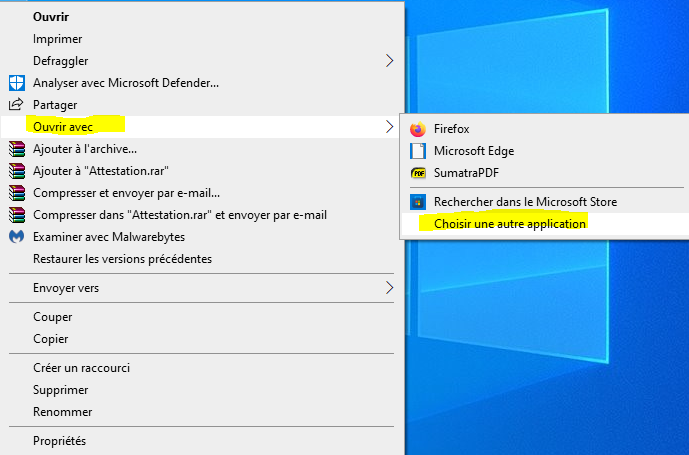The height and width of the screenshot is (455, 689).
Task: Expand the Defraggler submenu arrow
Action: [x=389, y=61]
